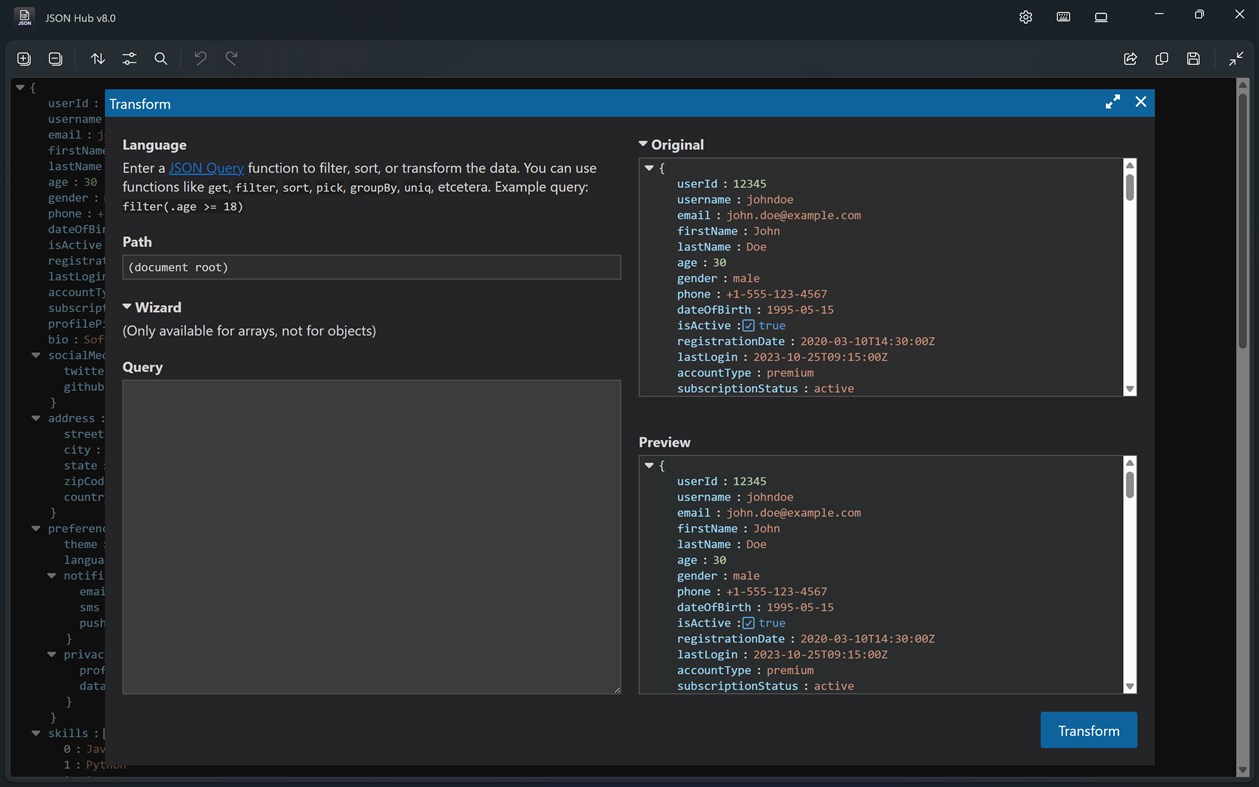Image resolution: width=1259 pixels, height=787 pixels.
Task: Redo action arrow icon
Action: pos(231,59)
